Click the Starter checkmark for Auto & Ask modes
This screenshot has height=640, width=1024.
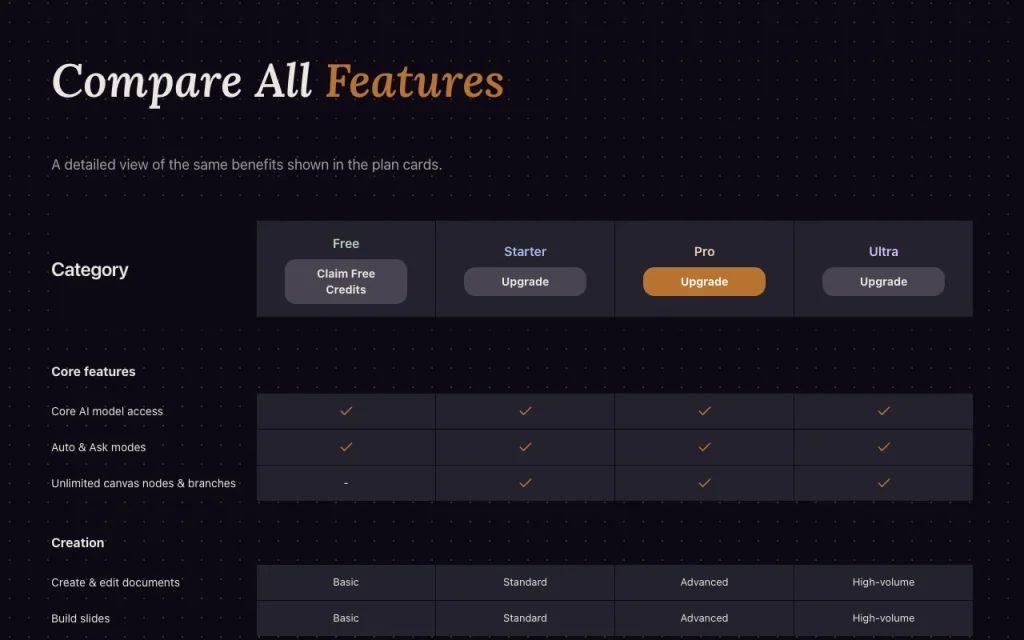[525, 447]
